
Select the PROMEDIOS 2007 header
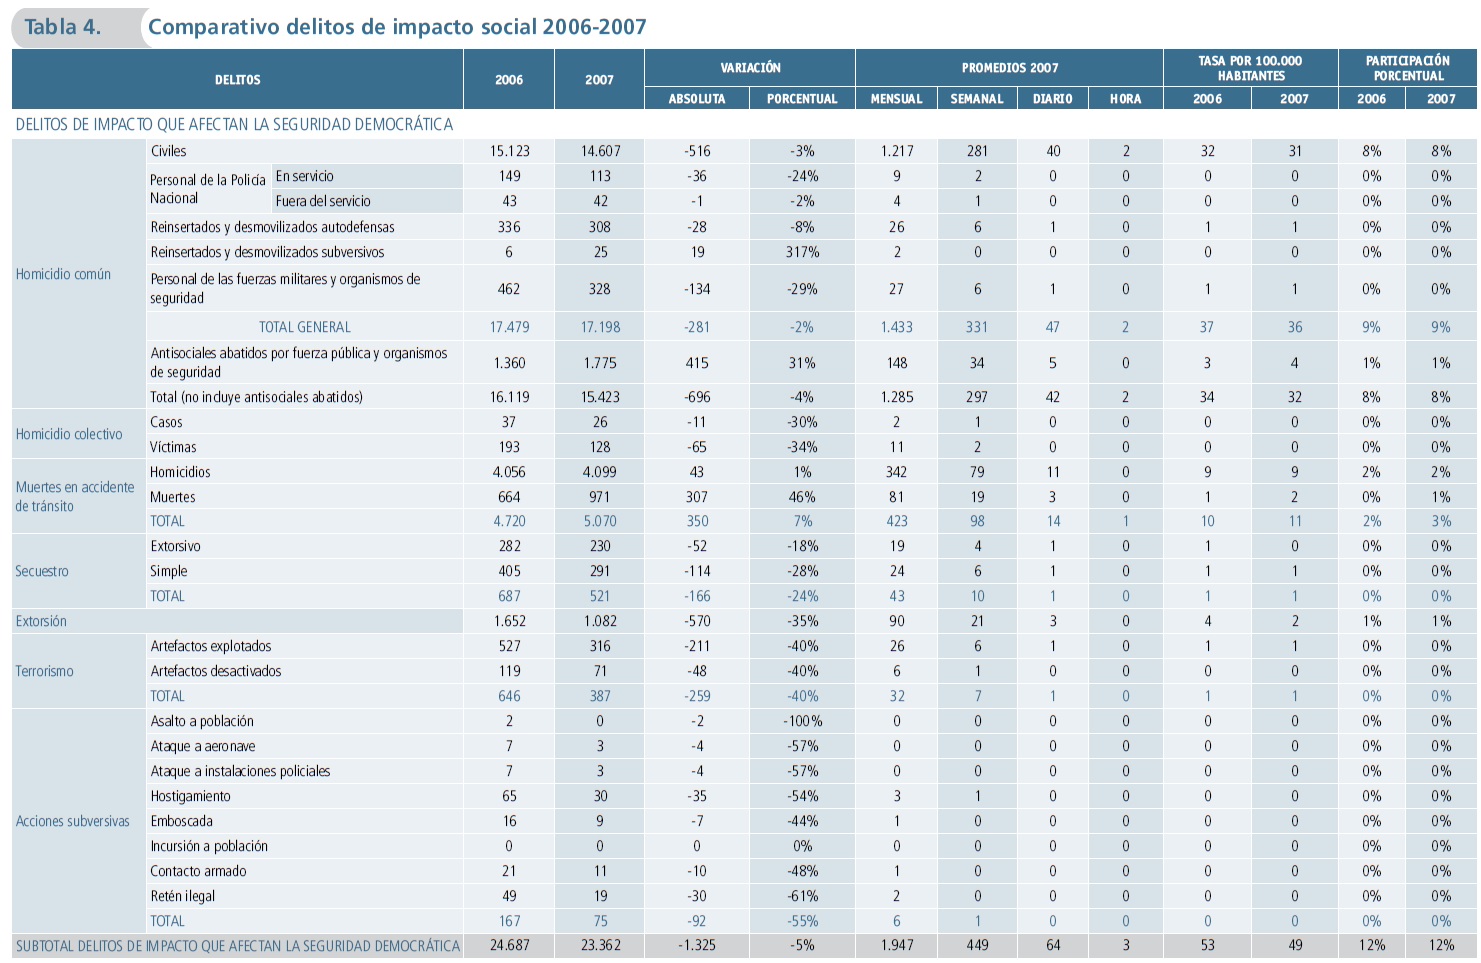pos(1009,68)
